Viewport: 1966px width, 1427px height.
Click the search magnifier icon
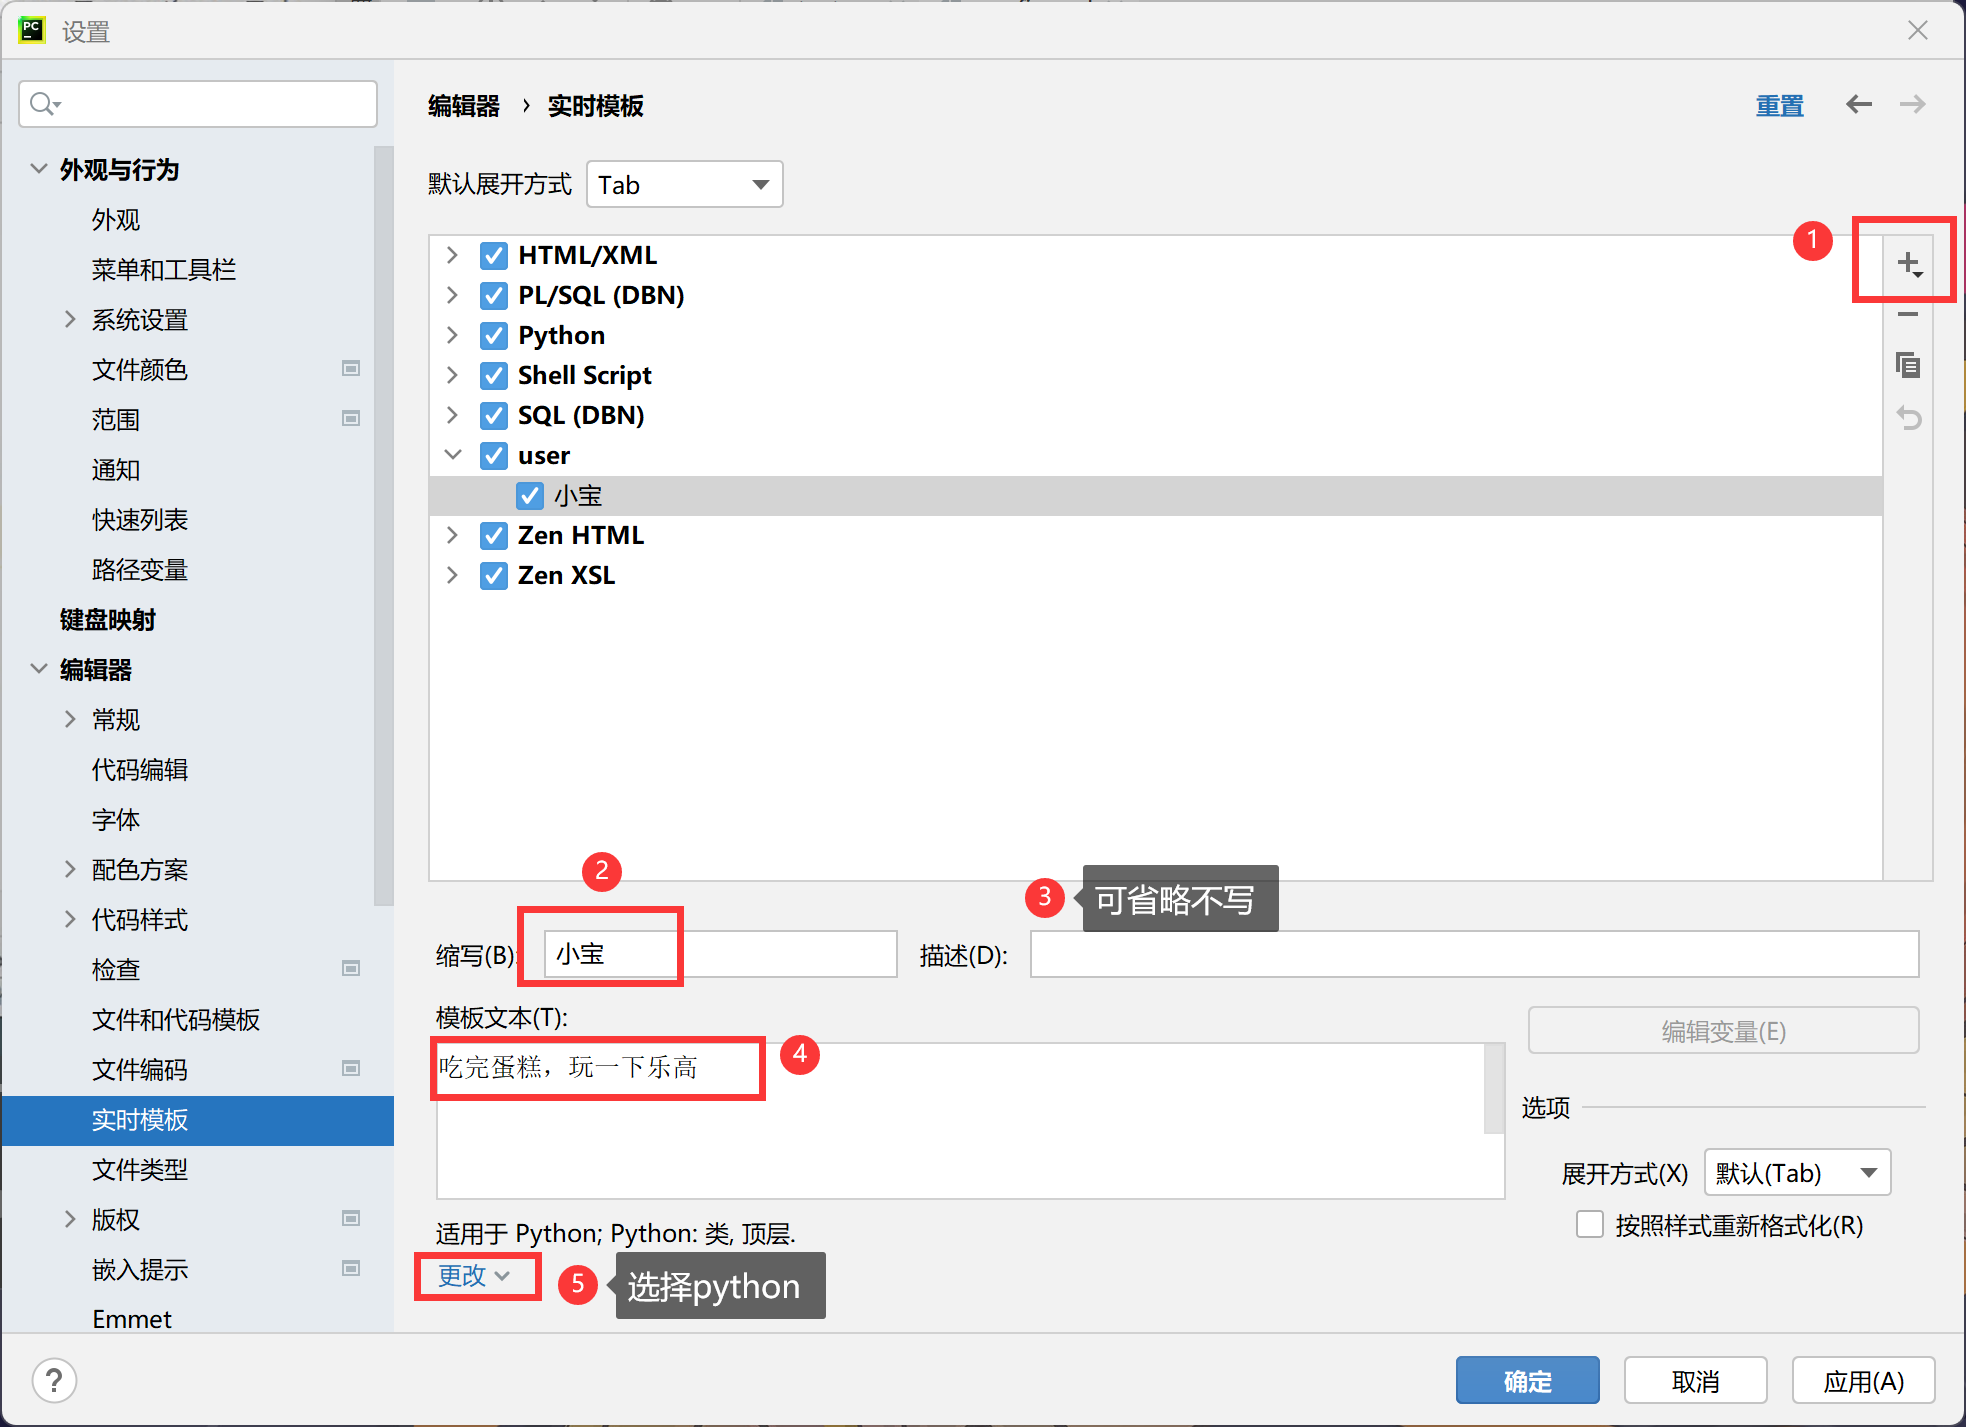pyautogui.click(x=43, y=104)
